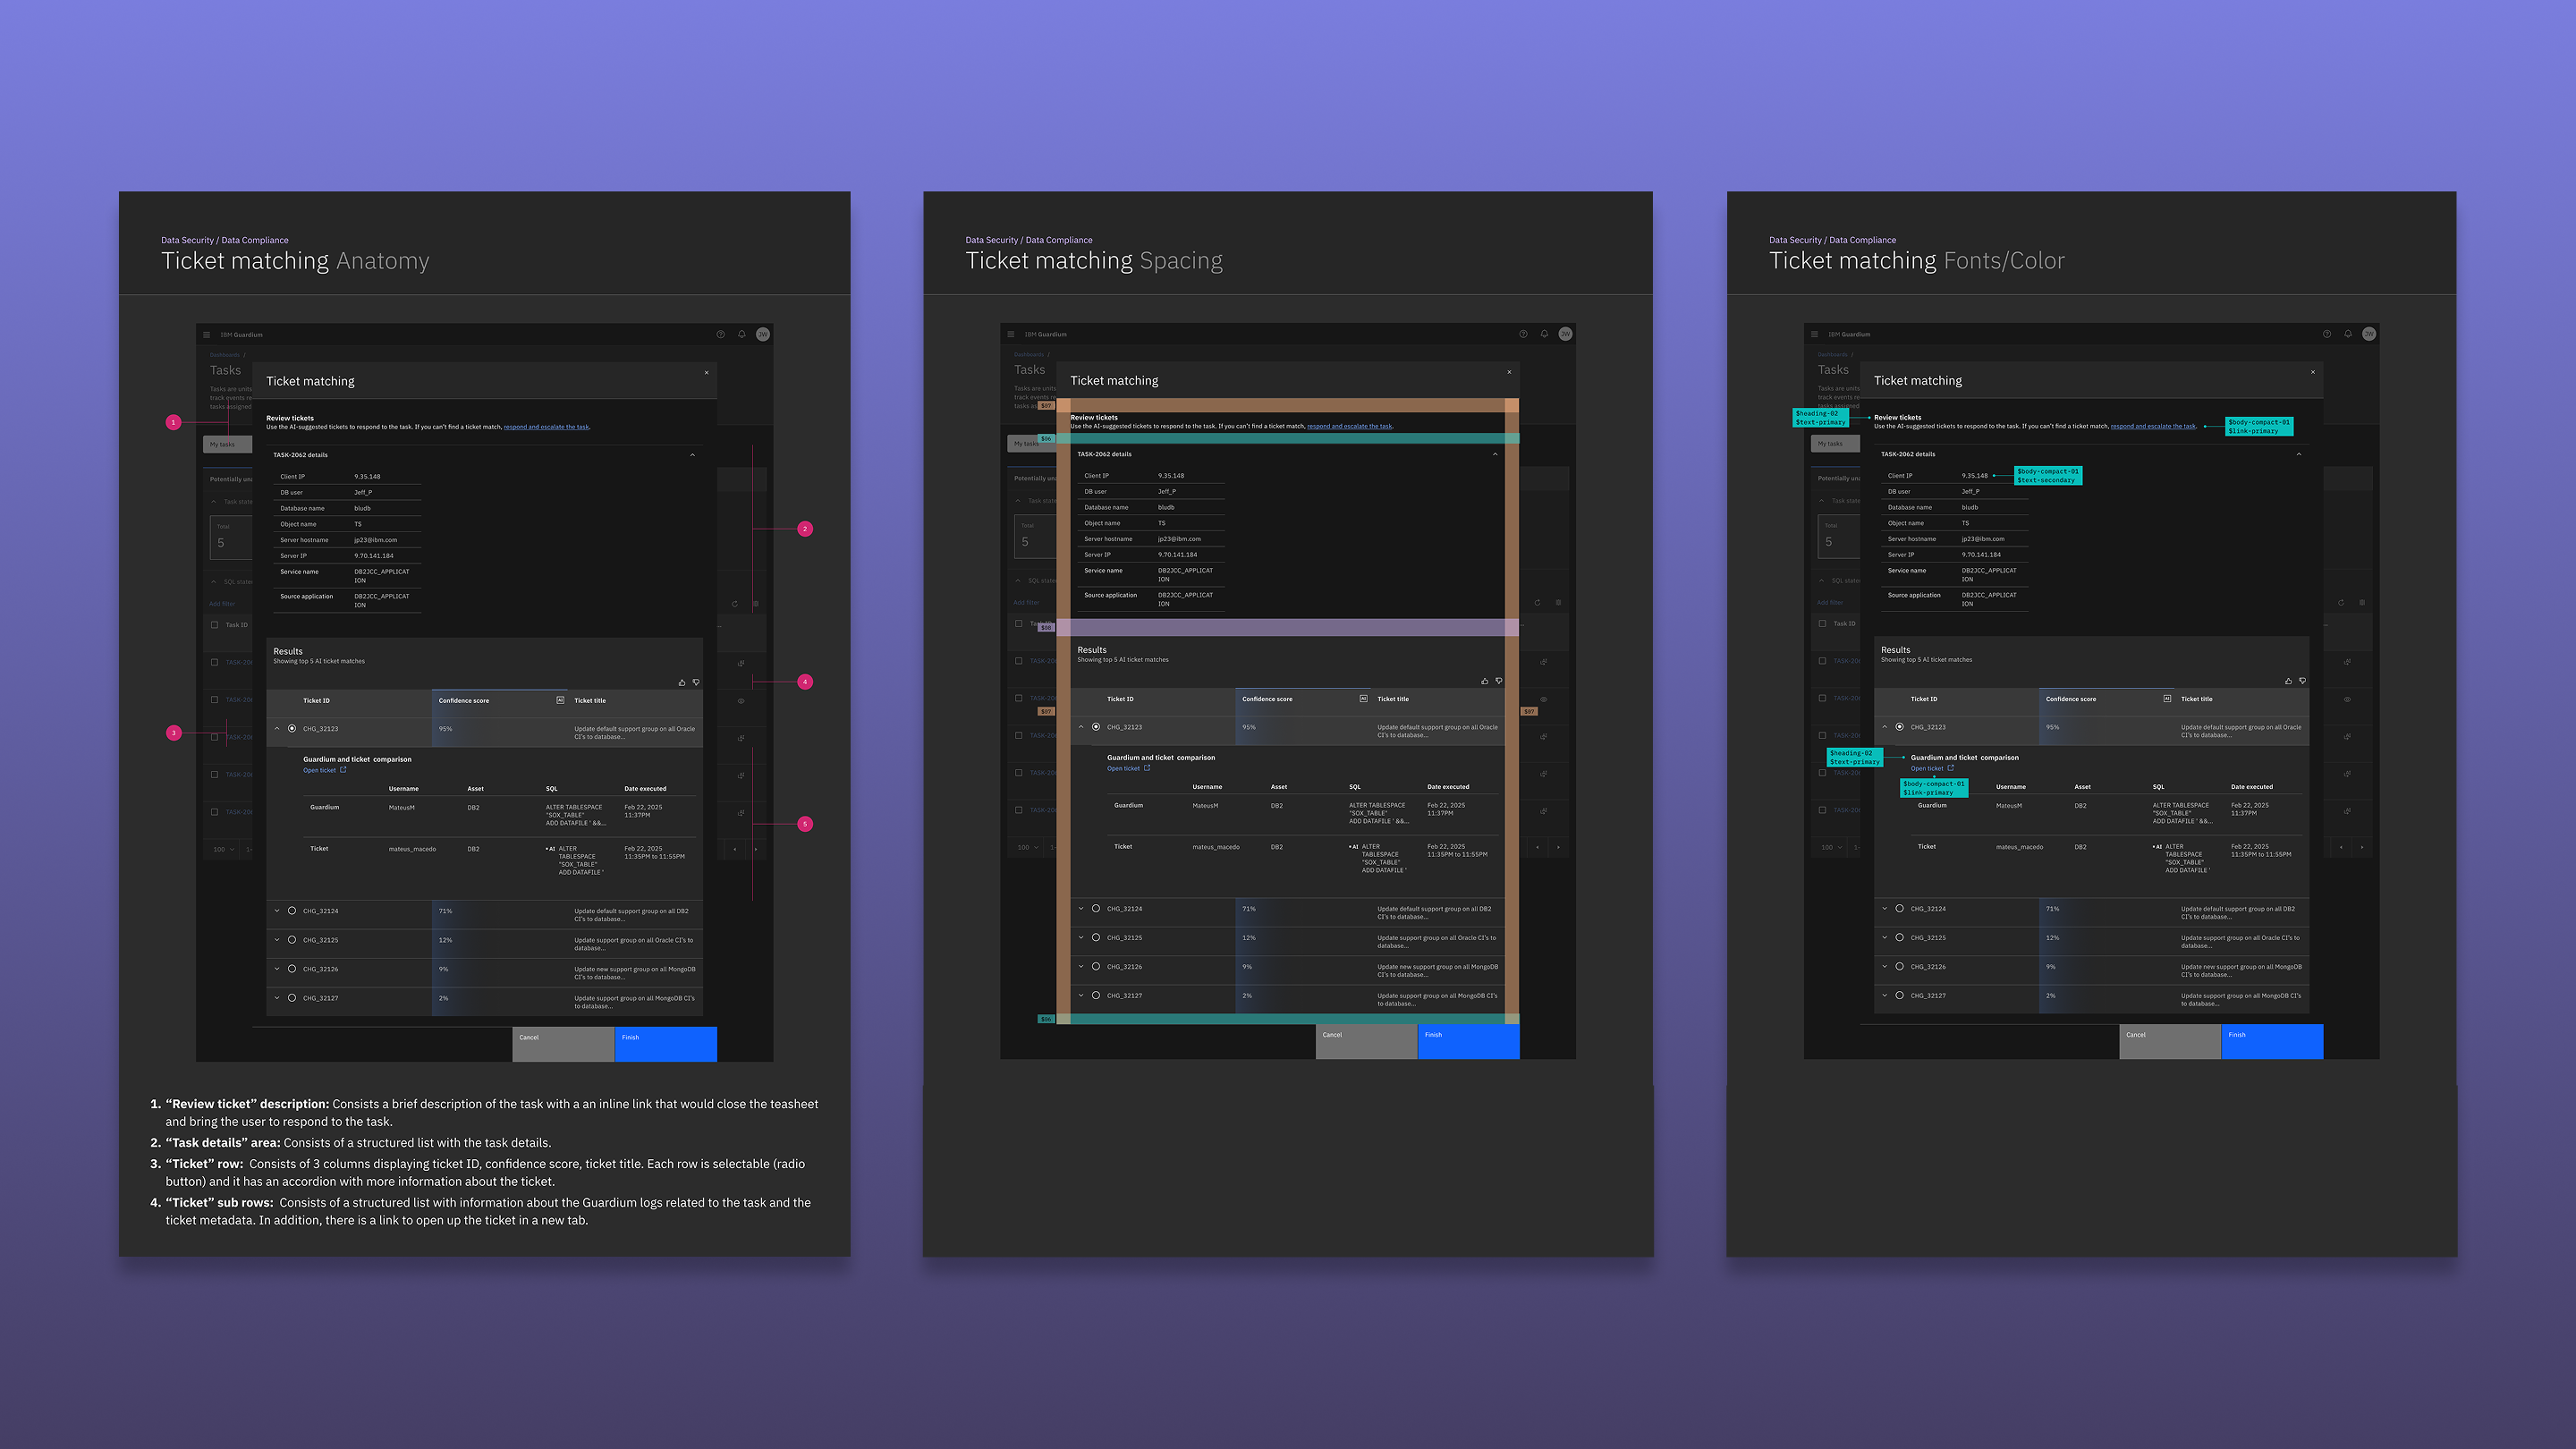Viewport: 2576px width, 1449px height.
Task: Click the thumbs down icon in Fonts/Color results
Action: (x=2303, y=681)
